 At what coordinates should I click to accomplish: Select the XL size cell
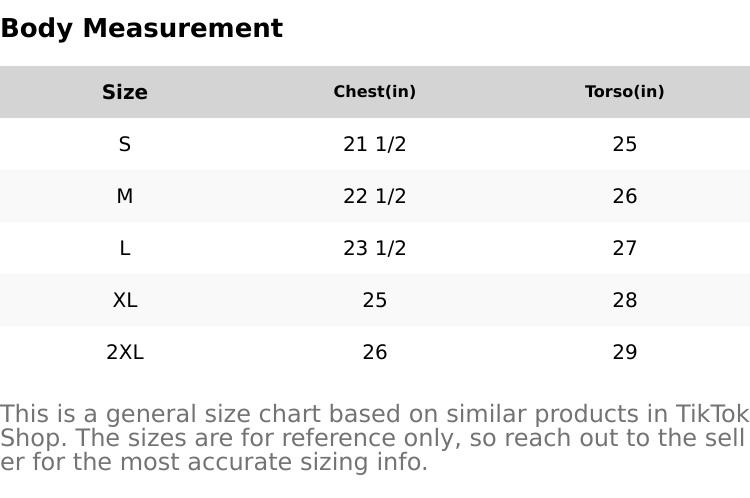125,300
